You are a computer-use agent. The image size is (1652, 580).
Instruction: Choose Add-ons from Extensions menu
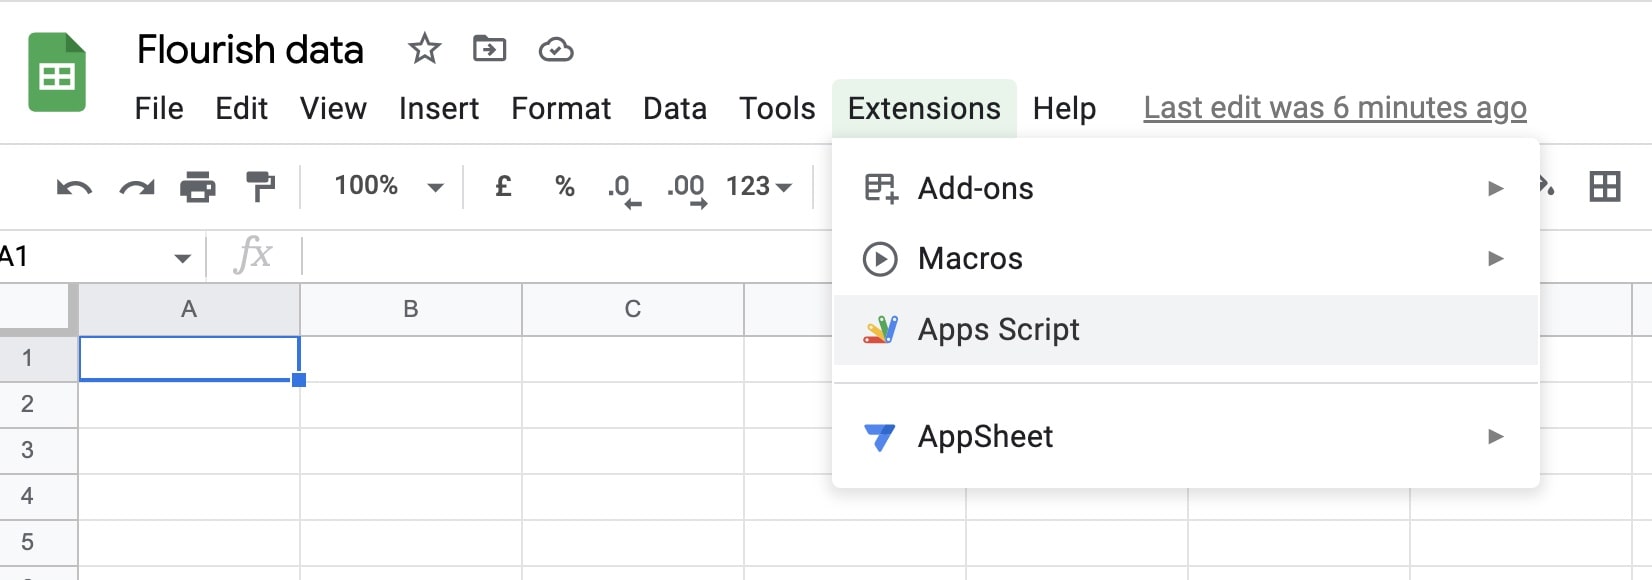pyautogui.click(x=1185, y=188)
